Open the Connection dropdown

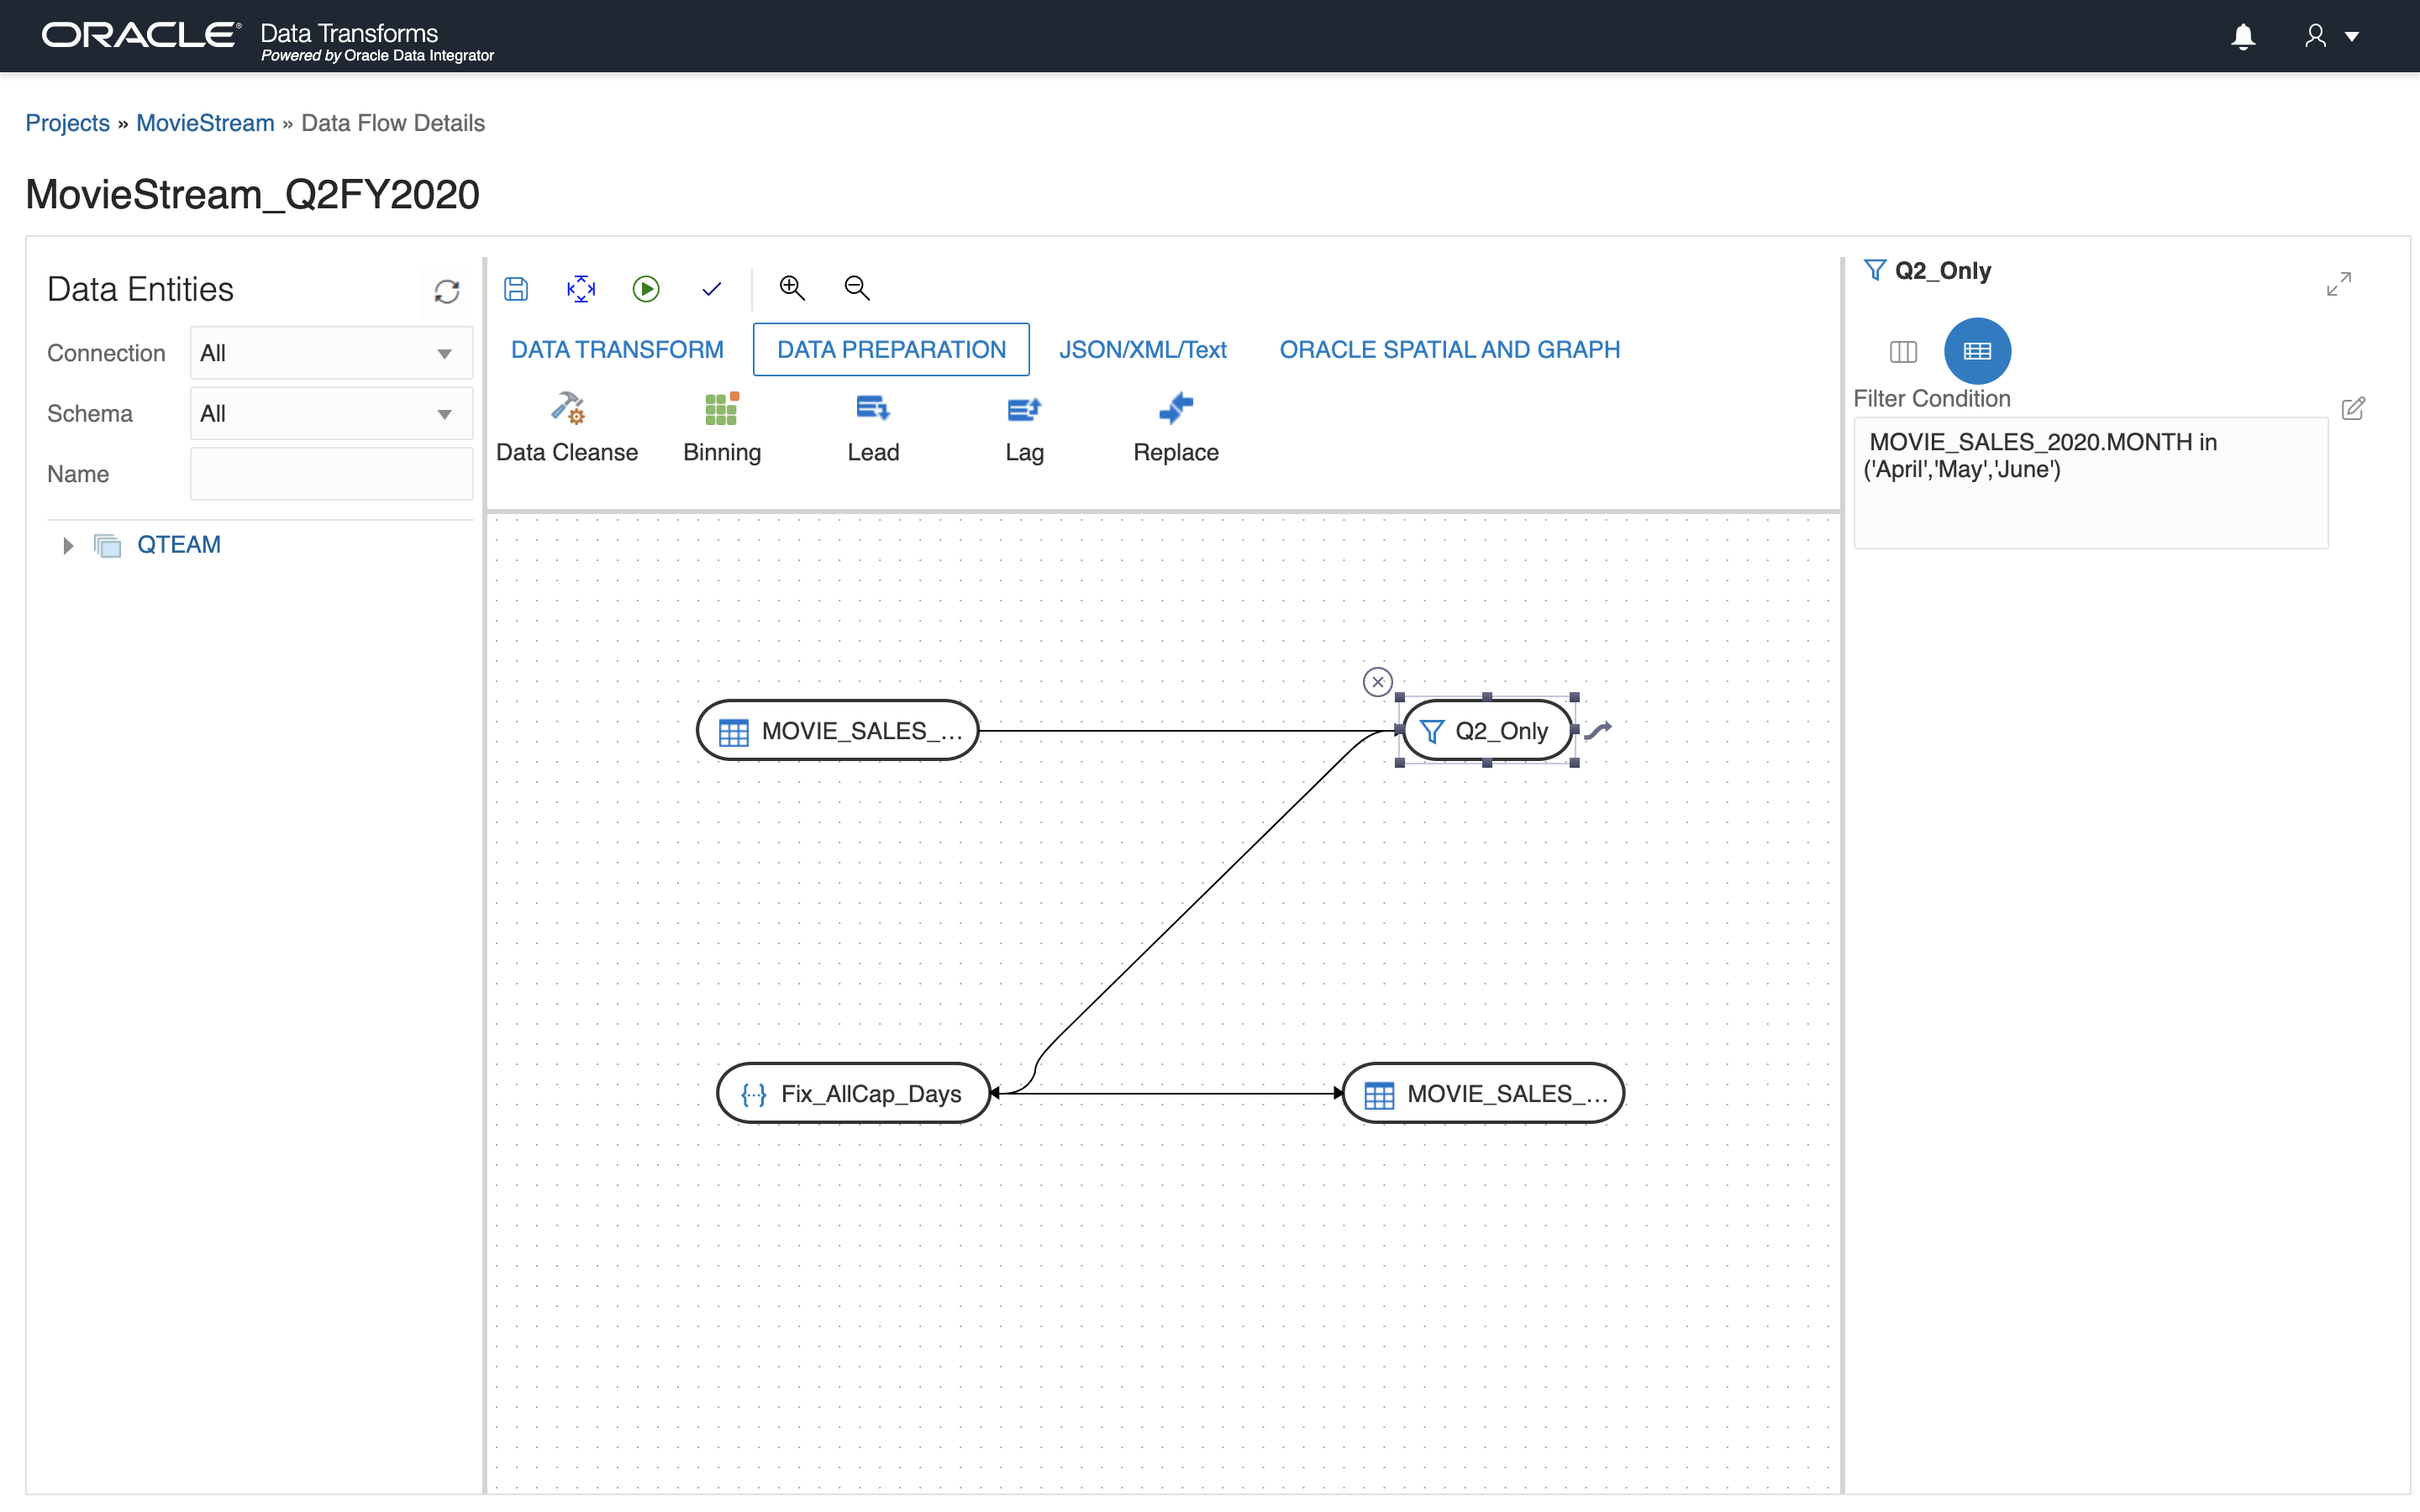pos(330,353)
